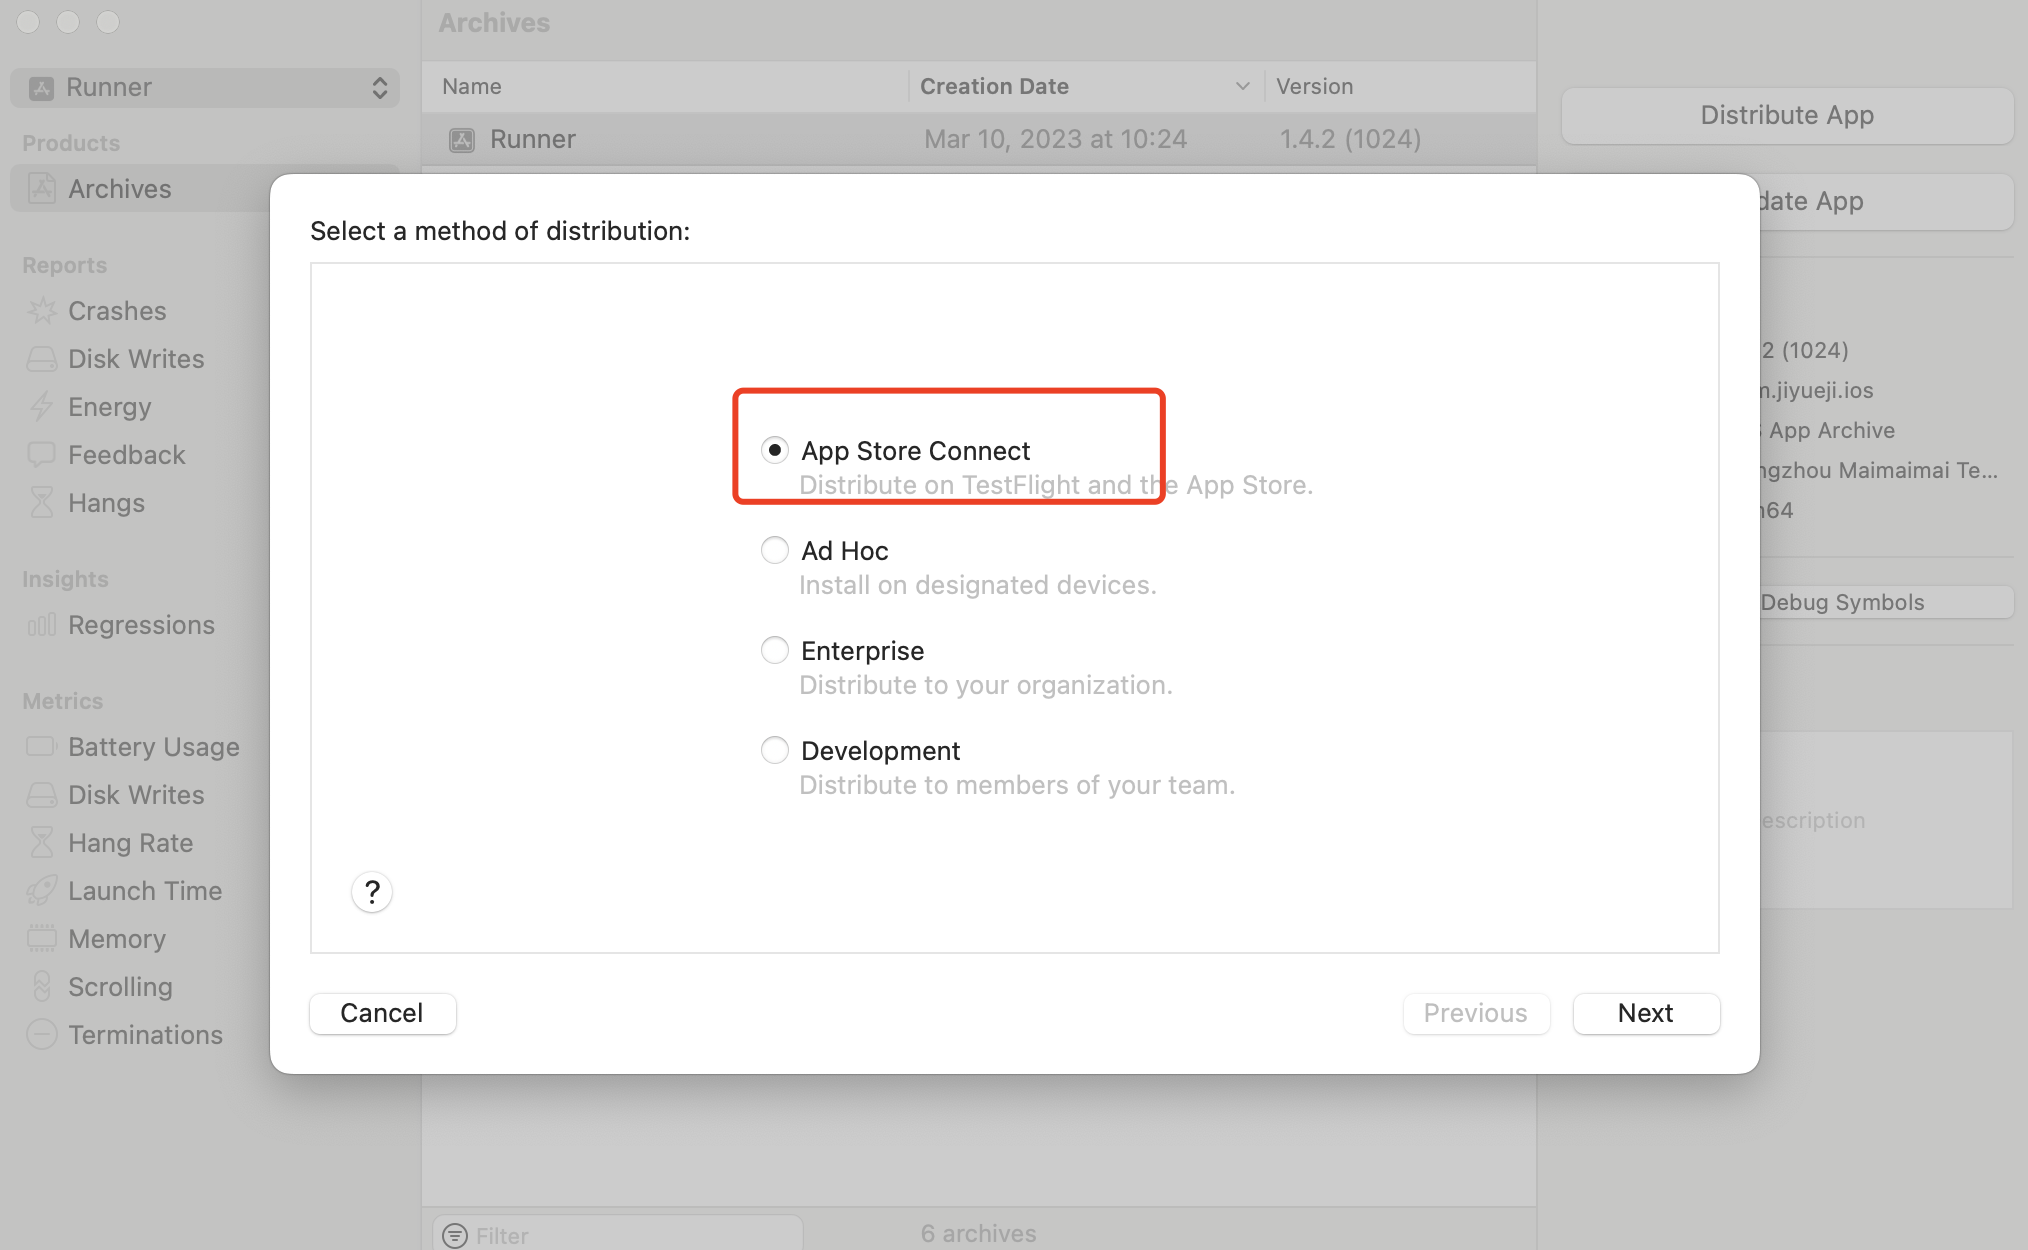This screenshot has width=2028, height=1250.
Task: Open Disk Writes under Reports
Action: point(136,359)
